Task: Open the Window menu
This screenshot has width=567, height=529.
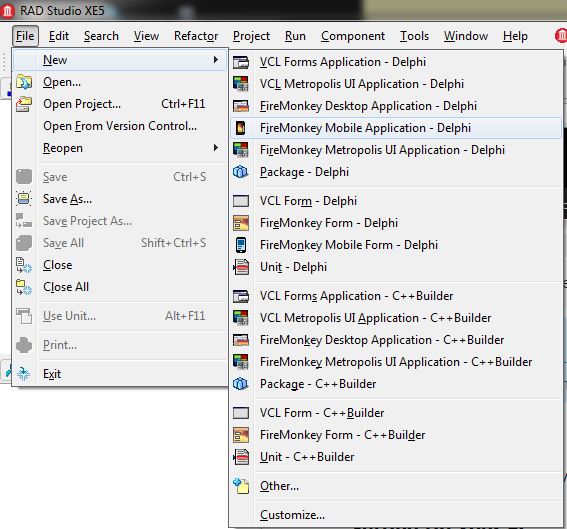Action: 466,36
